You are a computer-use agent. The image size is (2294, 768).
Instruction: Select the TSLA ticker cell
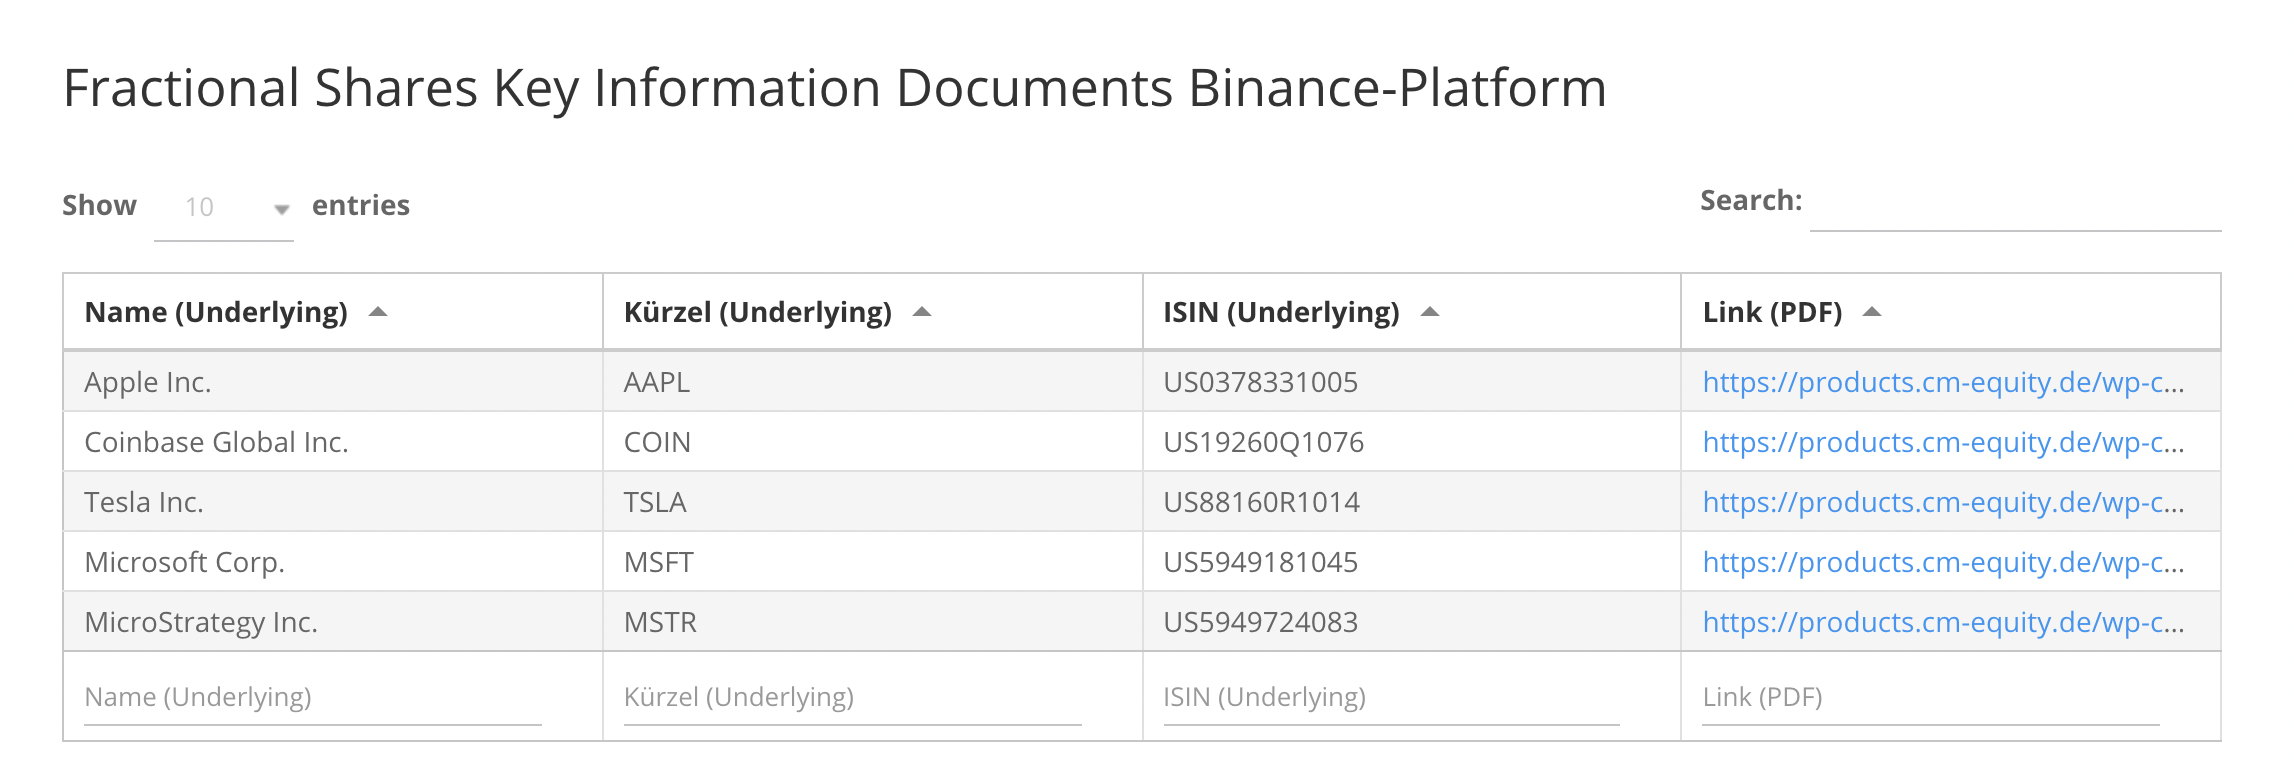coord(655,502)
